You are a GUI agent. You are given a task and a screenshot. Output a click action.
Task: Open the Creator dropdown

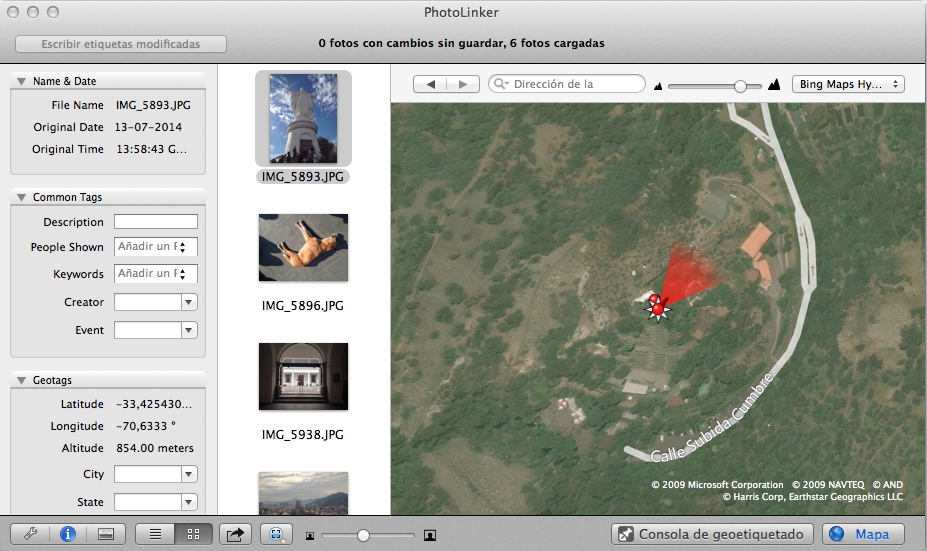tap(188, 302)
